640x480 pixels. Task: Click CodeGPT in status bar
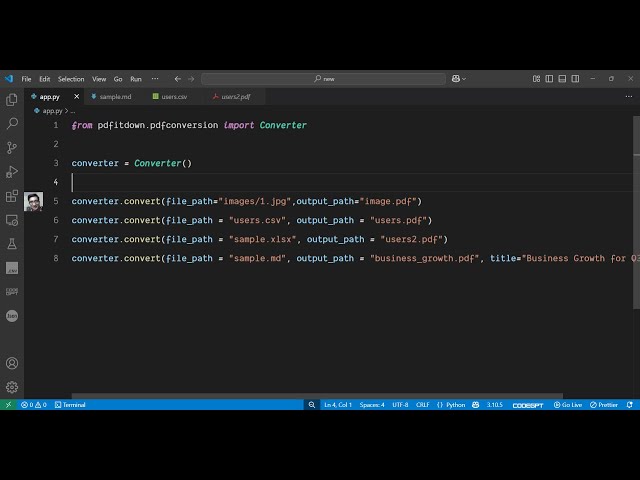coord(528,405)
